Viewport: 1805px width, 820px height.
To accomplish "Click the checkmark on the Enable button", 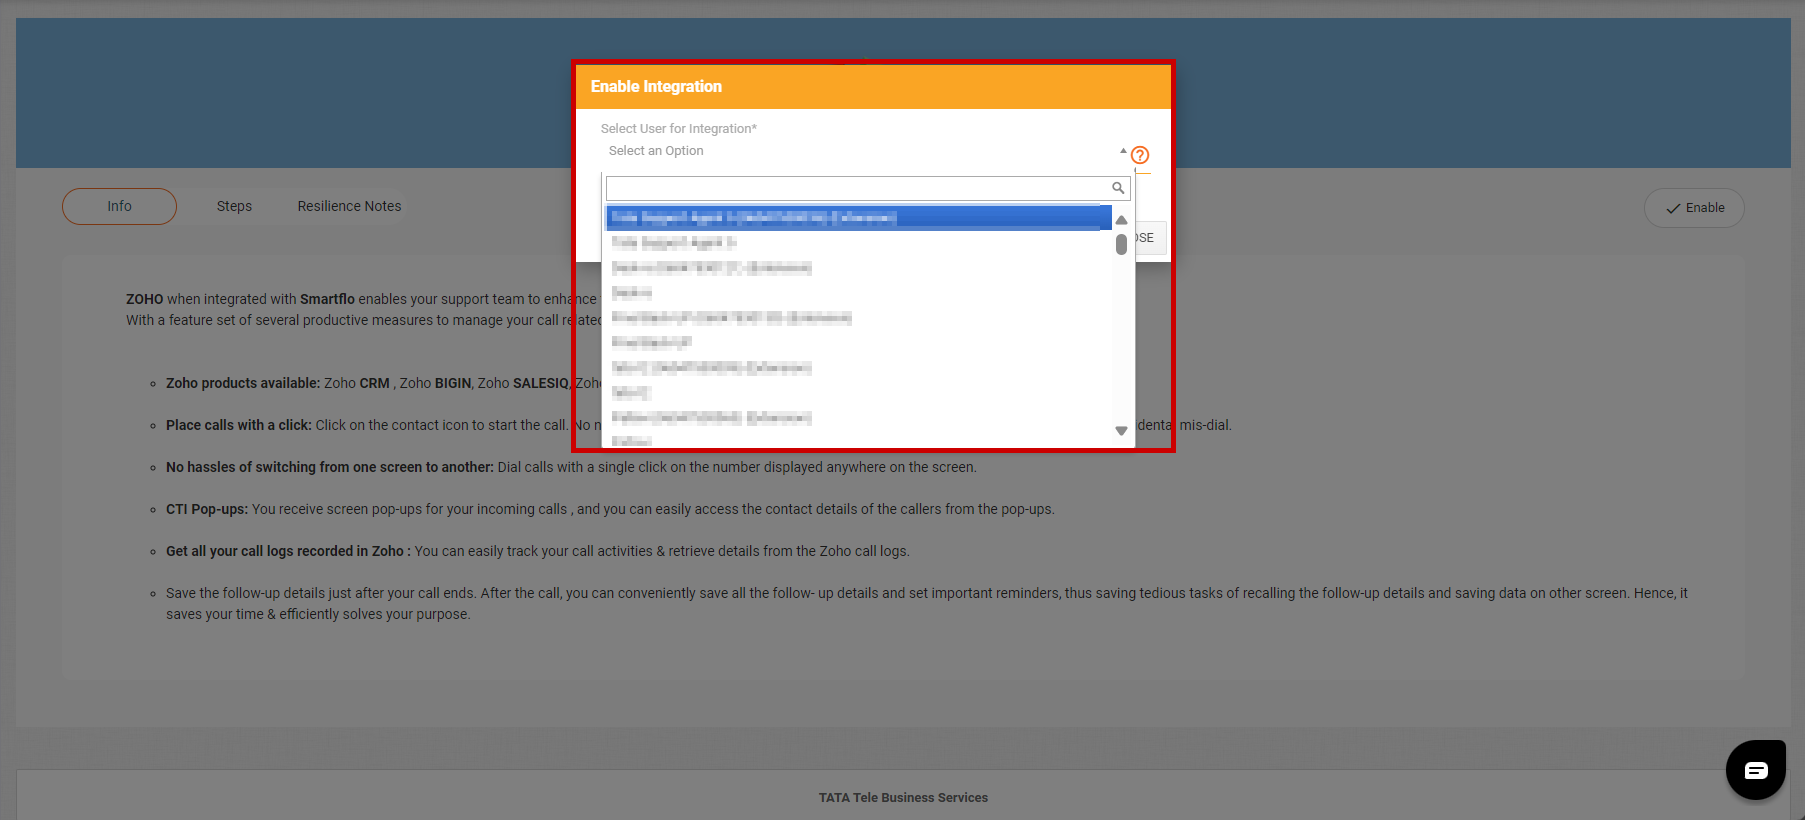I will [1673, 208].
